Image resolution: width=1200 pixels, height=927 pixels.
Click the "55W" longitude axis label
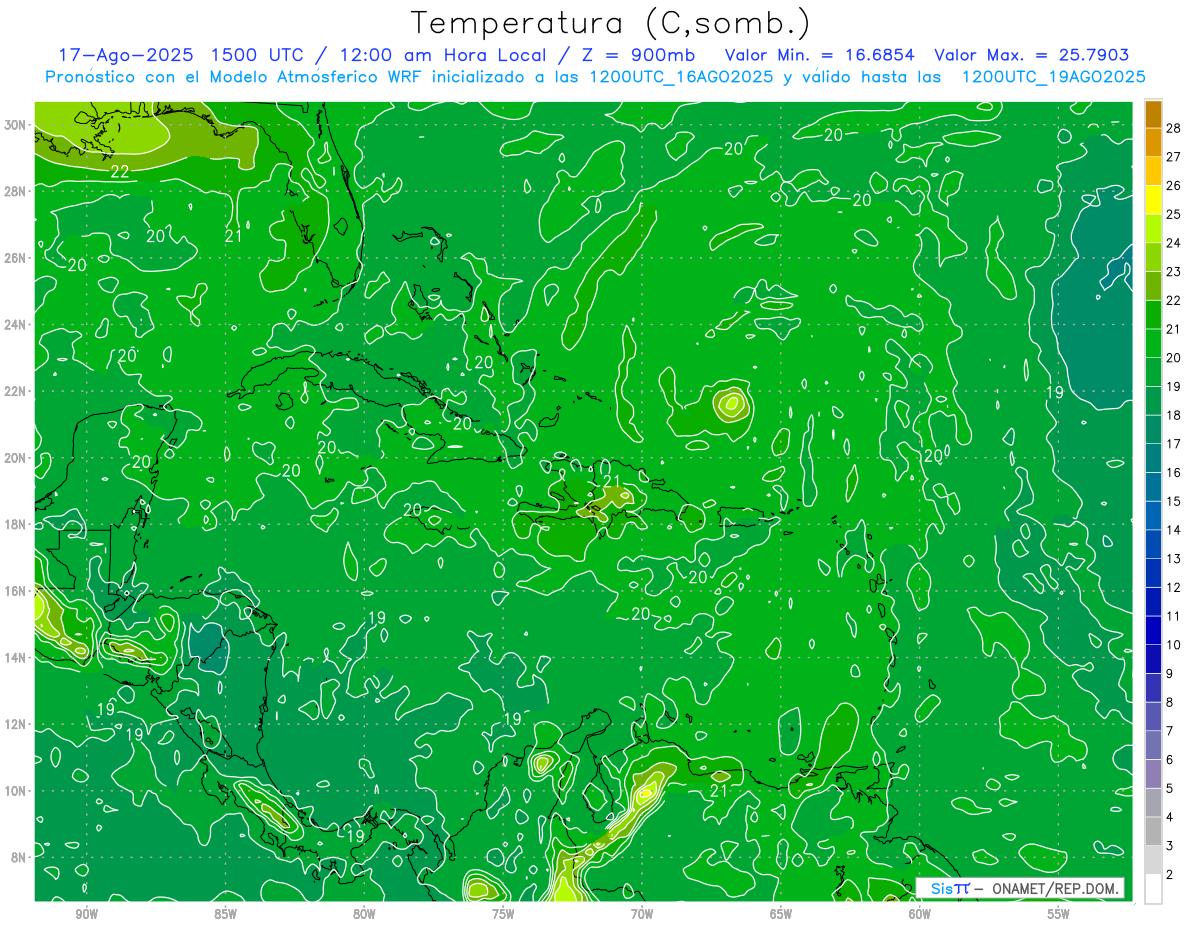1060,915
